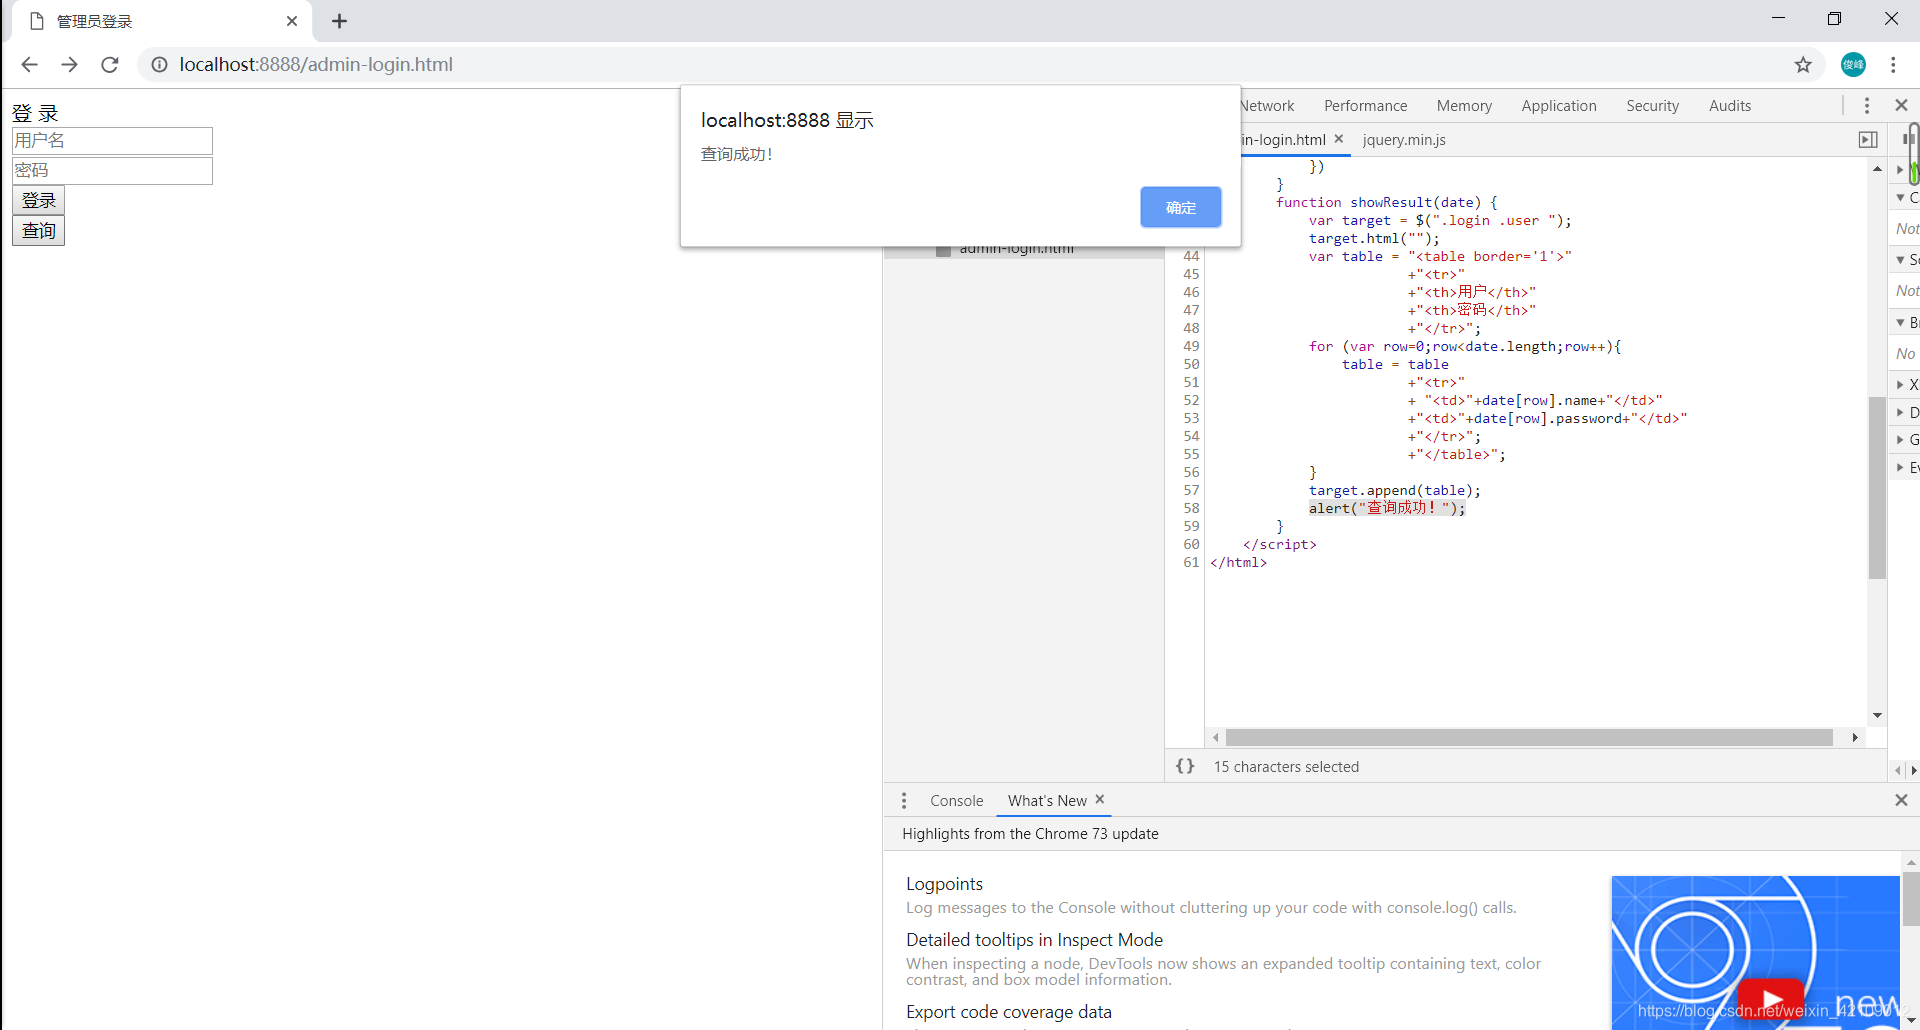
Task: Open a new browser tab
Action: point(340,21)
